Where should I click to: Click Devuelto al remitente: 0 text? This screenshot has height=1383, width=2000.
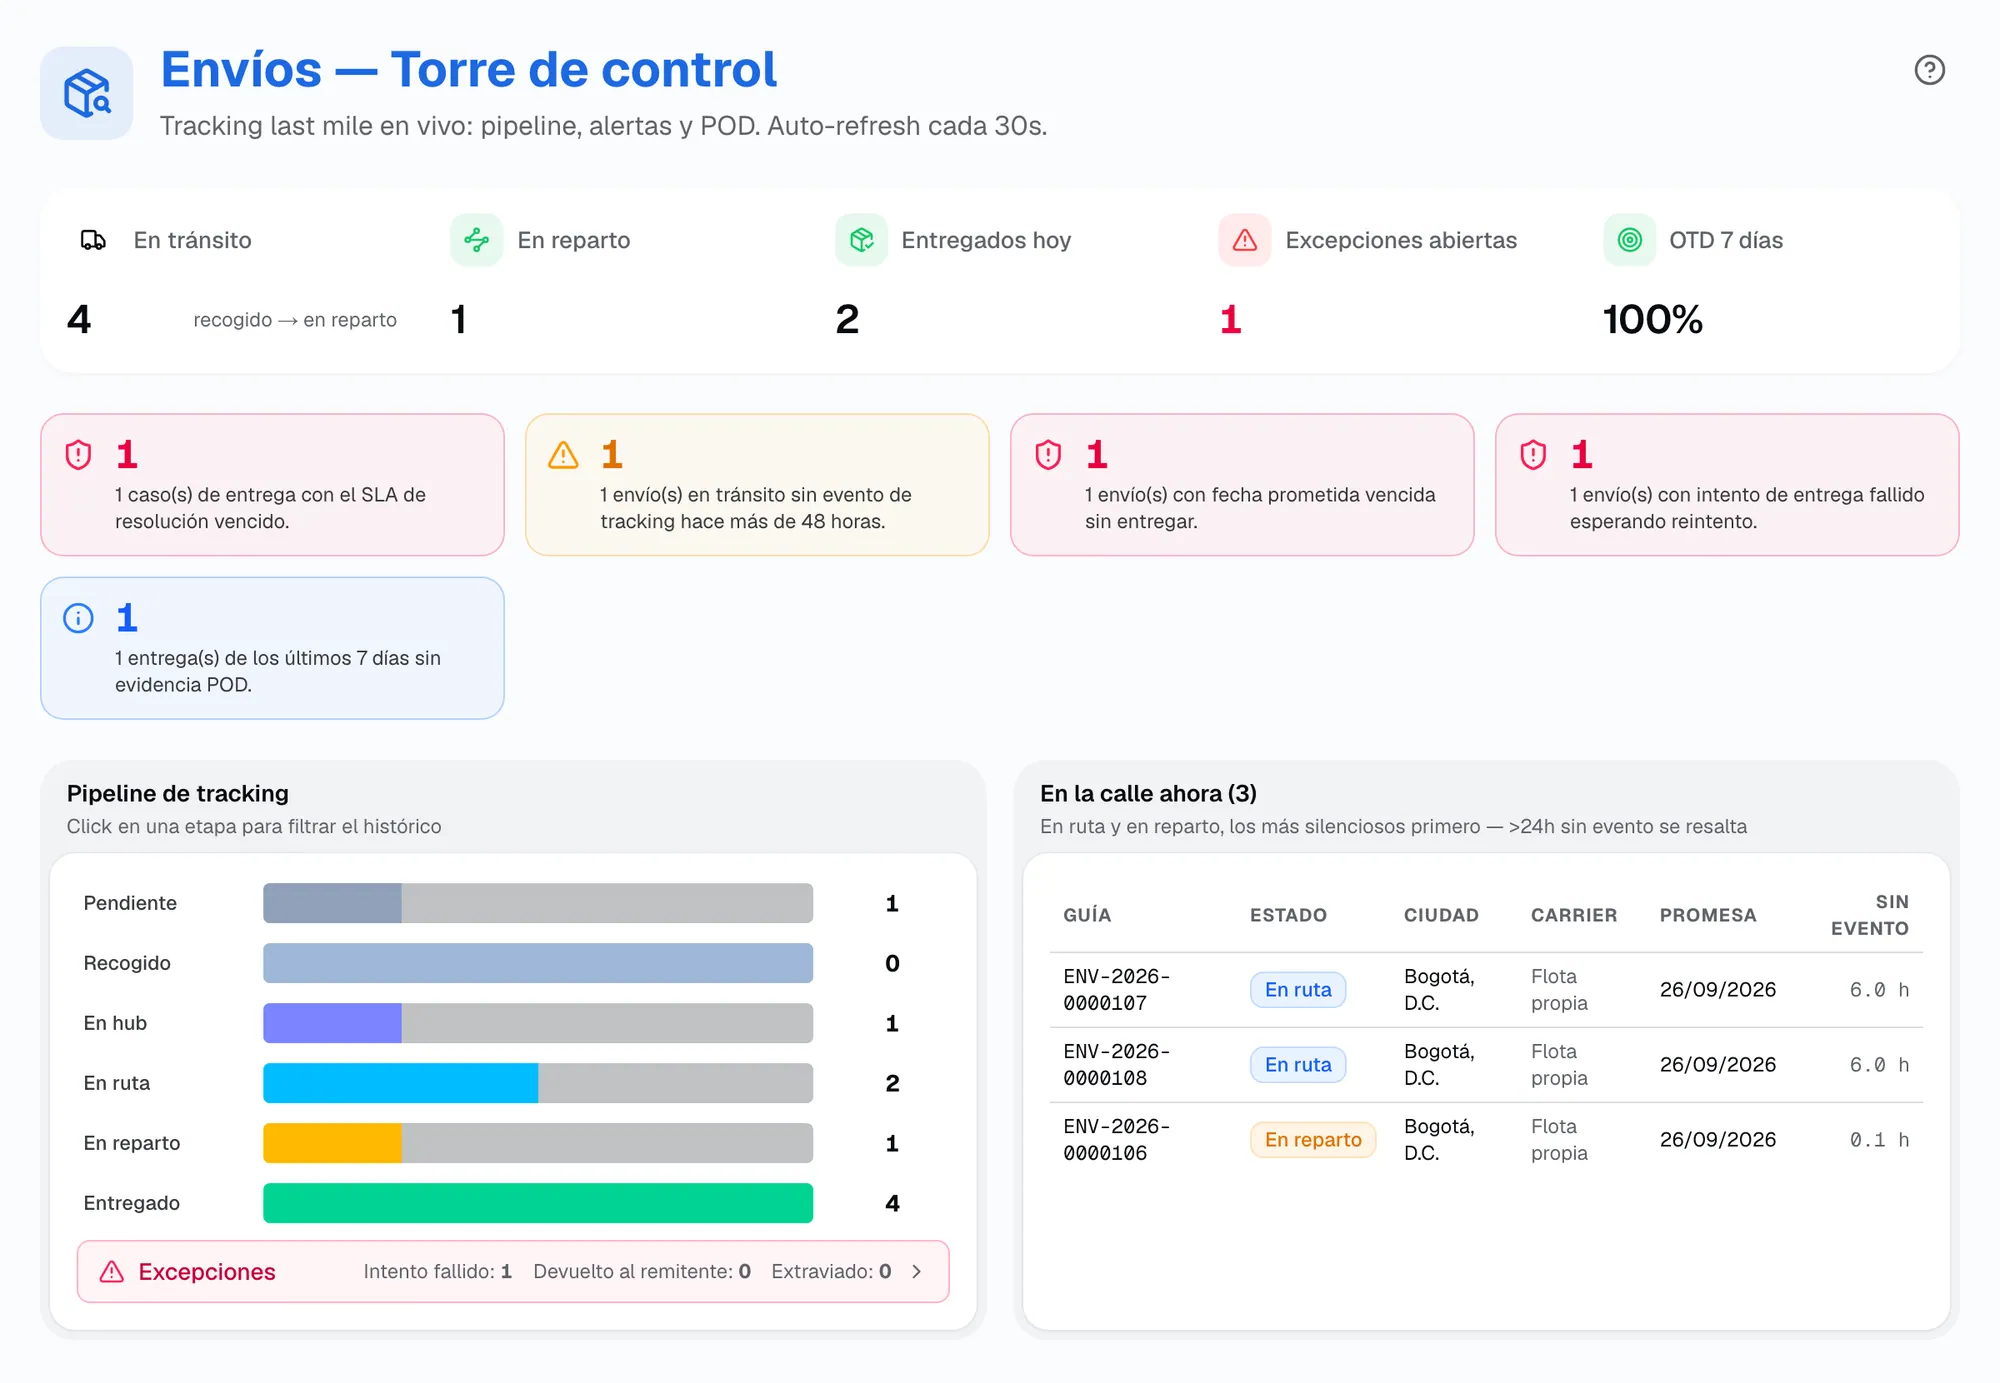point(642,1272)
